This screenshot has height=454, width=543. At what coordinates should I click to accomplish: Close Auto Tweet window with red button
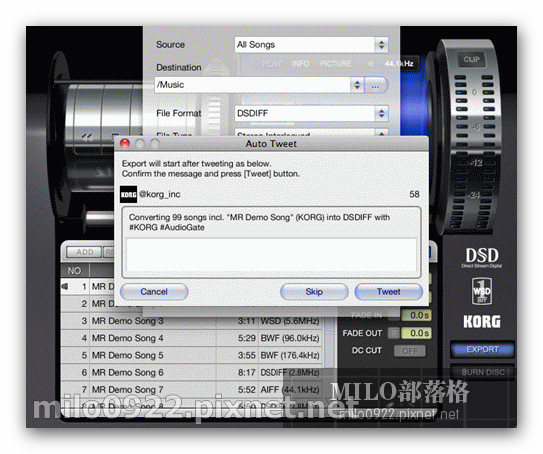point(125,143)
